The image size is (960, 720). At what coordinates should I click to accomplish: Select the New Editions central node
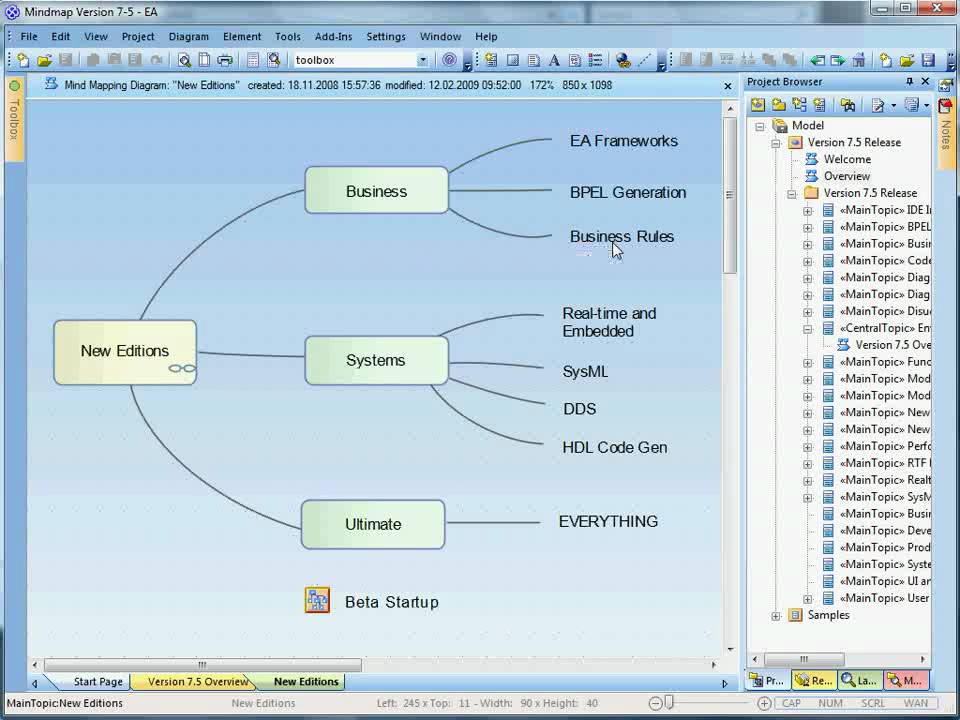click(x=125, y=352)
